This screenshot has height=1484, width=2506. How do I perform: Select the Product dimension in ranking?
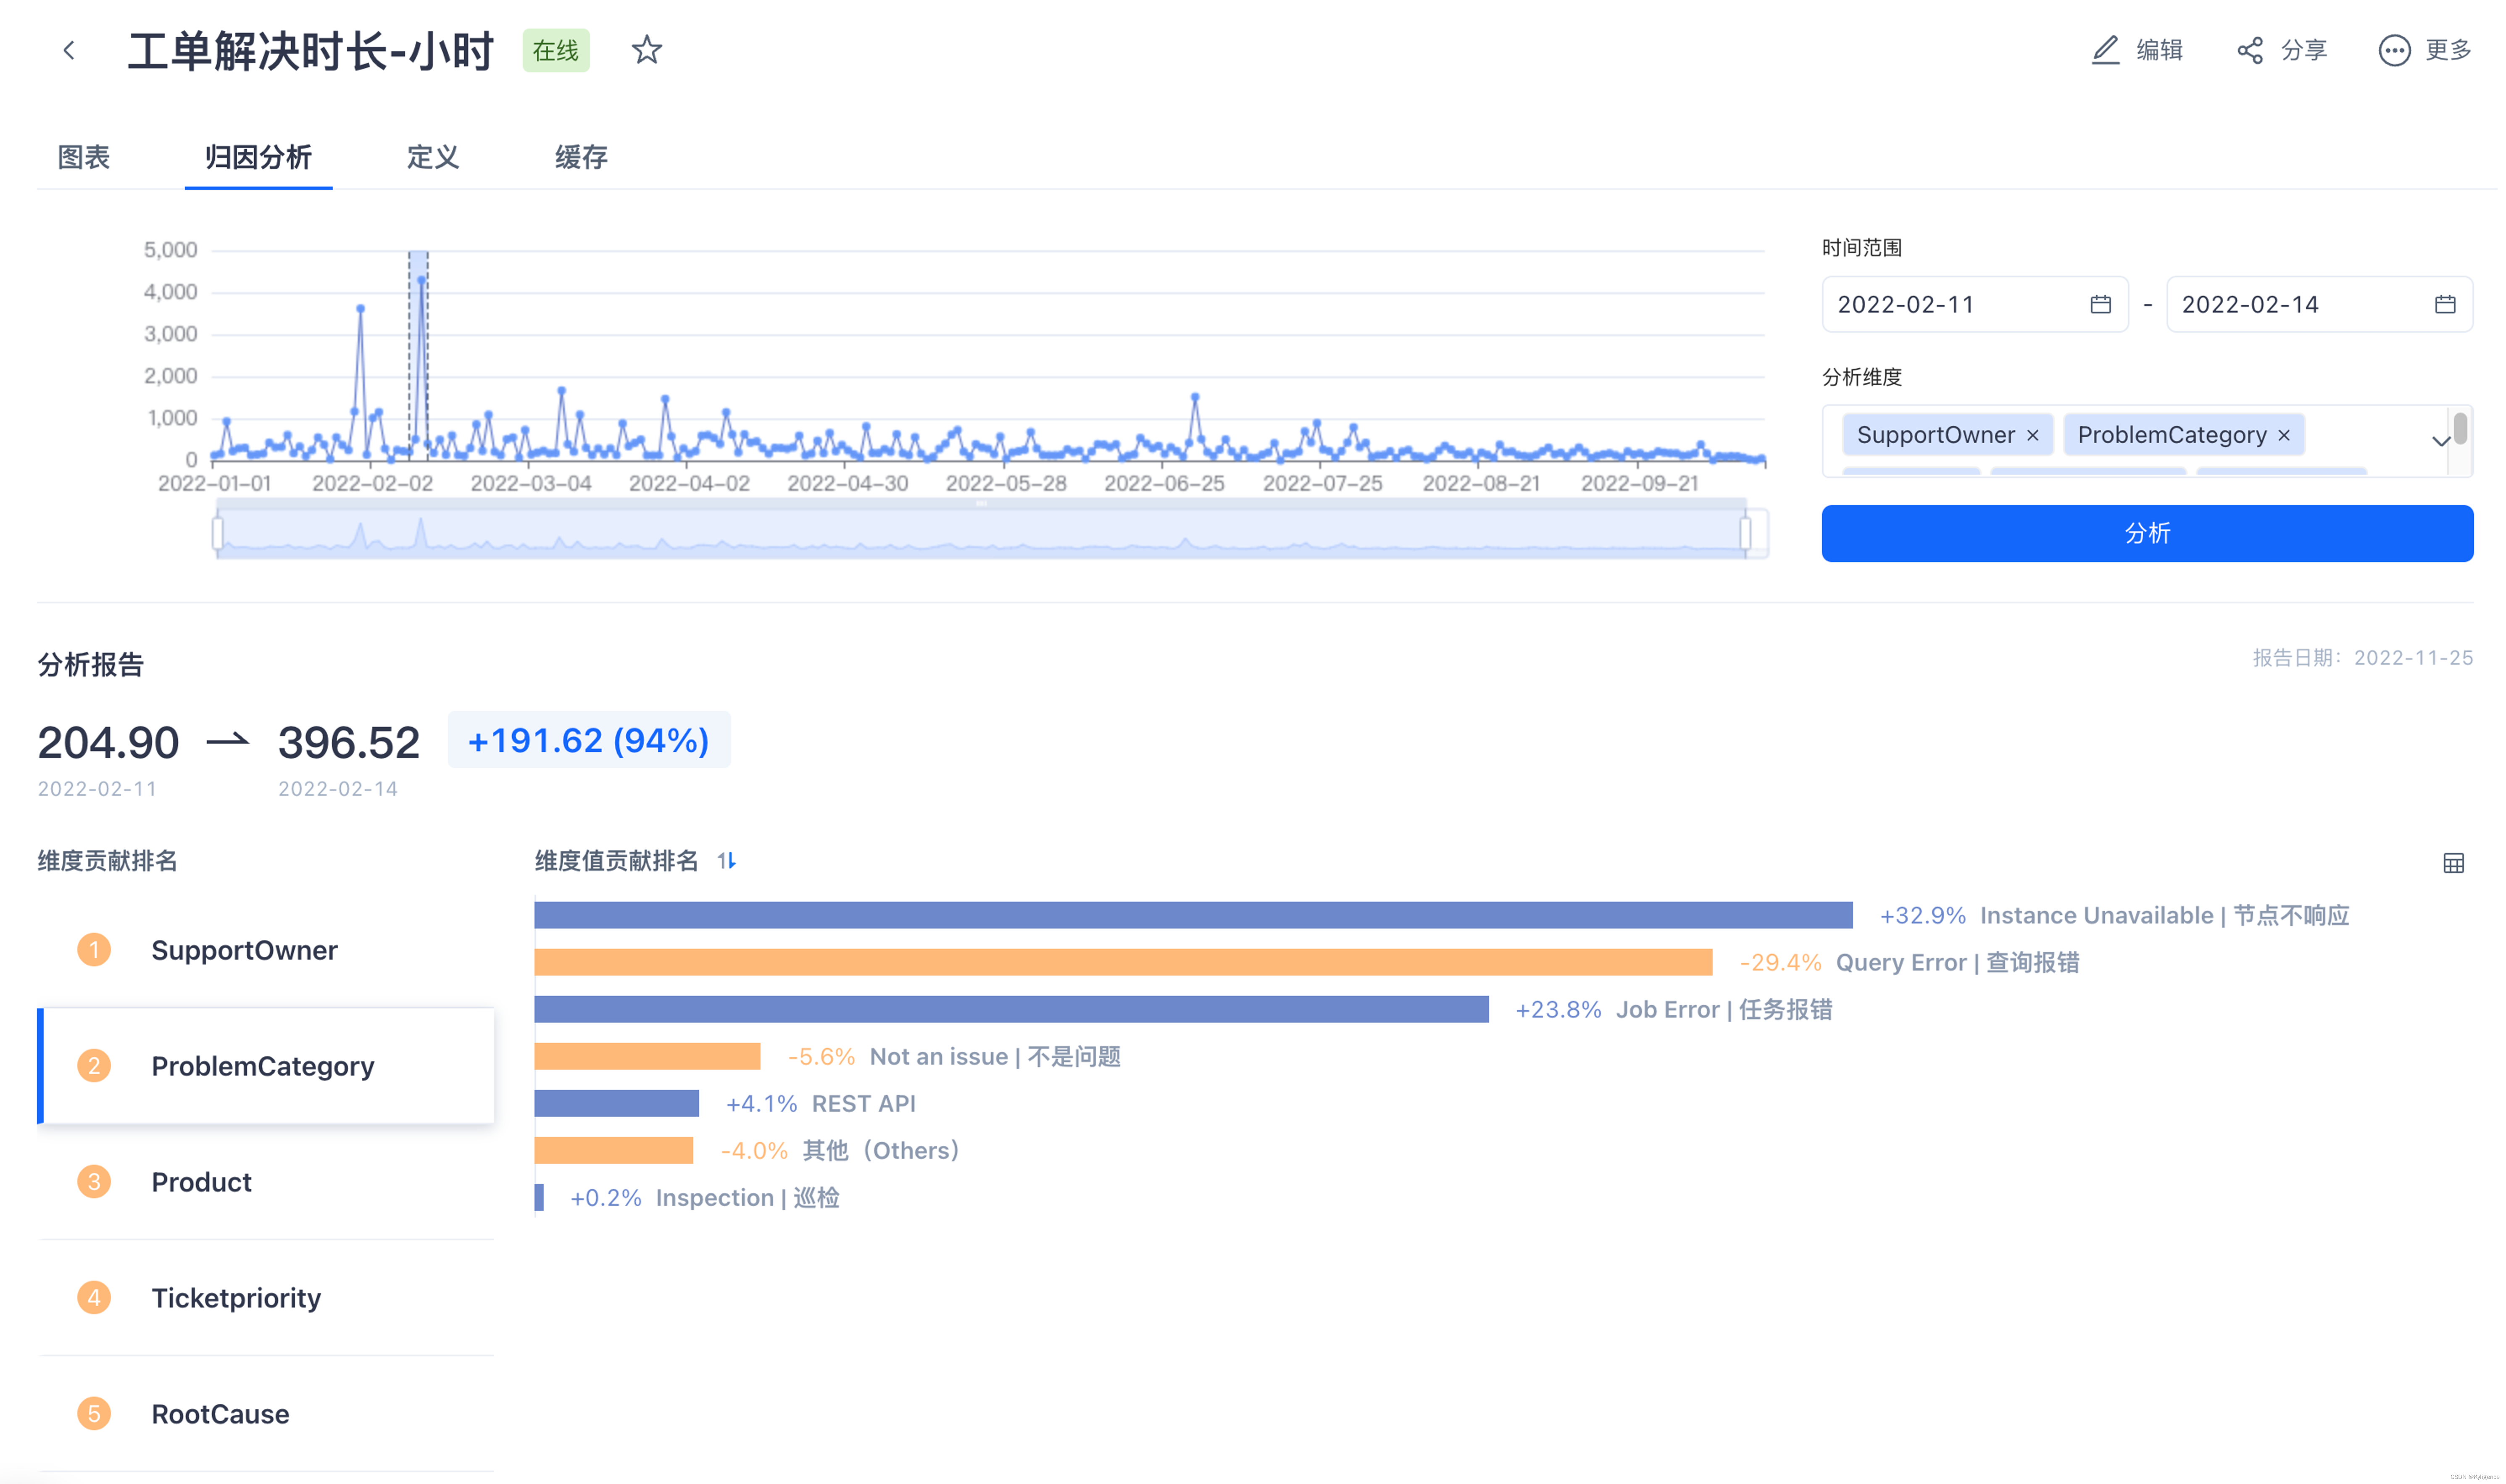click(x=201, y=1182)
